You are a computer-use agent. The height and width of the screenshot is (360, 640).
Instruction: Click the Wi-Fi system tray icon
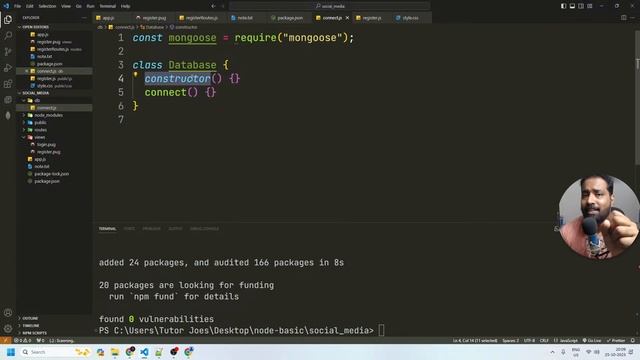(589, 352)
